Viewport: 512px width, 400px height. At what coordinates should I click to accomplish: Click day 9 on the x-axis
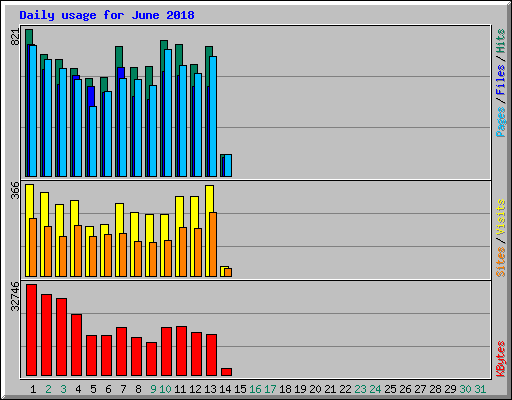153,389
